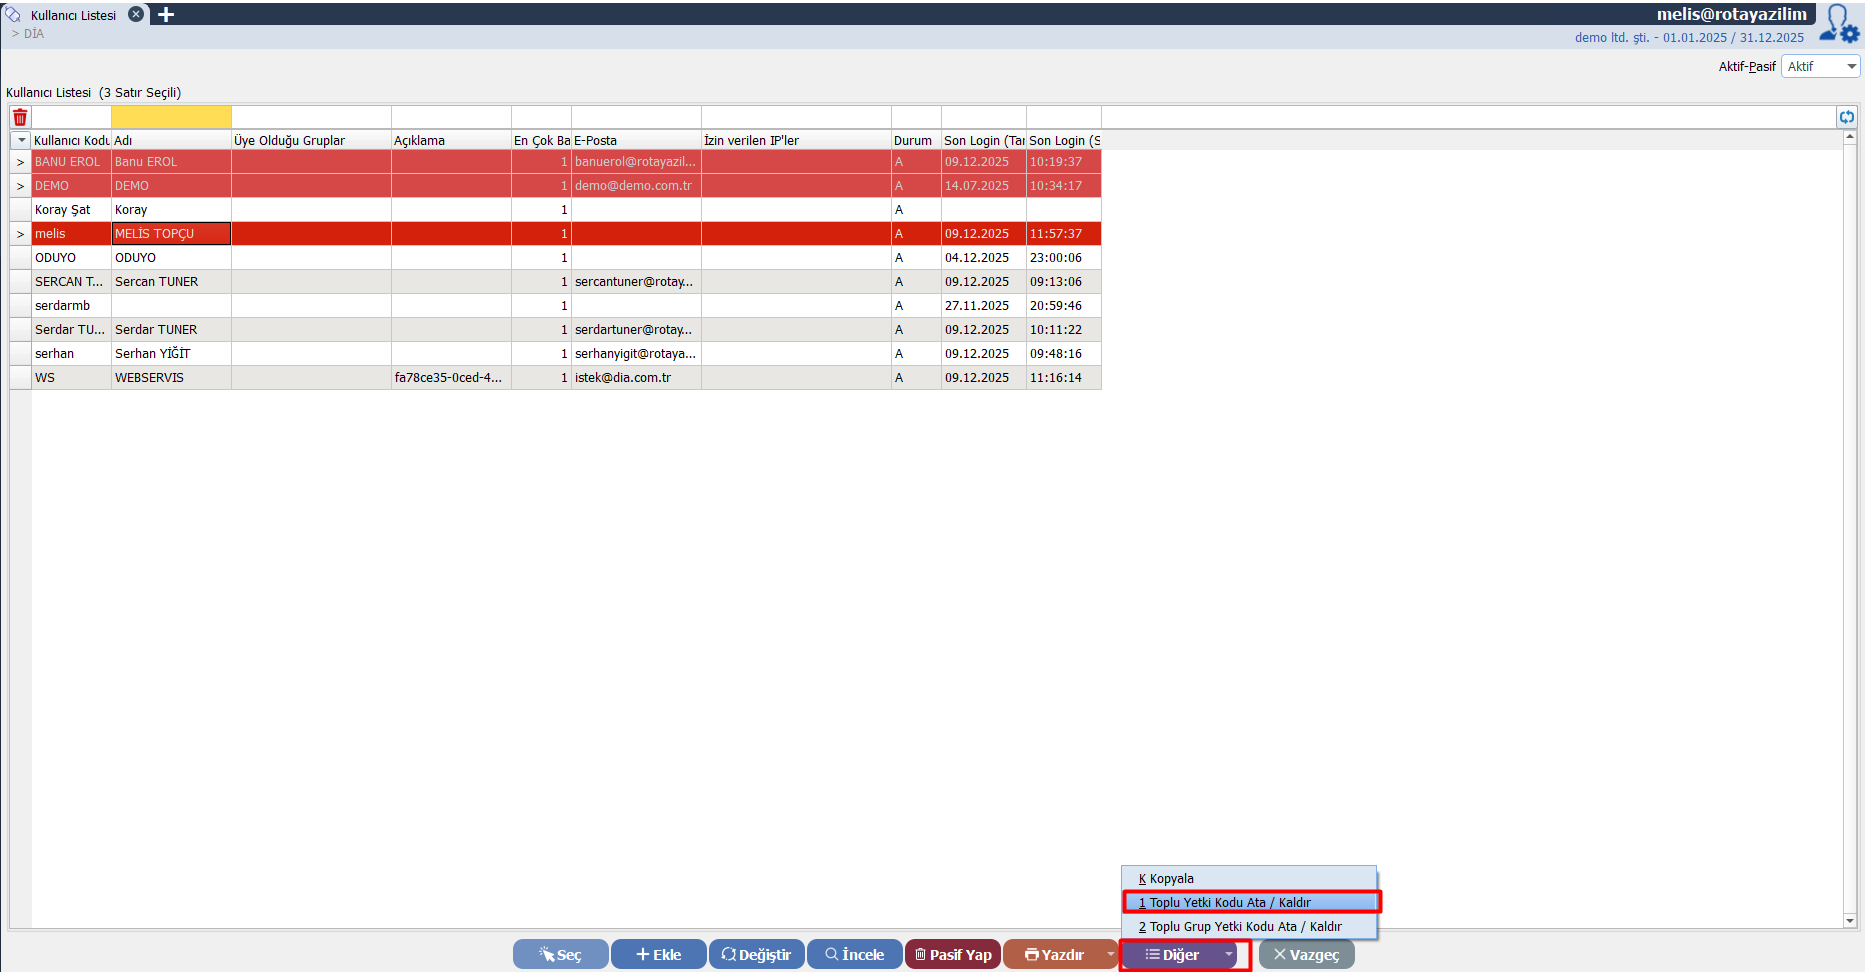
Task: Expand the Yazdır button dropdown arrow
Action: coord(1110,955)
